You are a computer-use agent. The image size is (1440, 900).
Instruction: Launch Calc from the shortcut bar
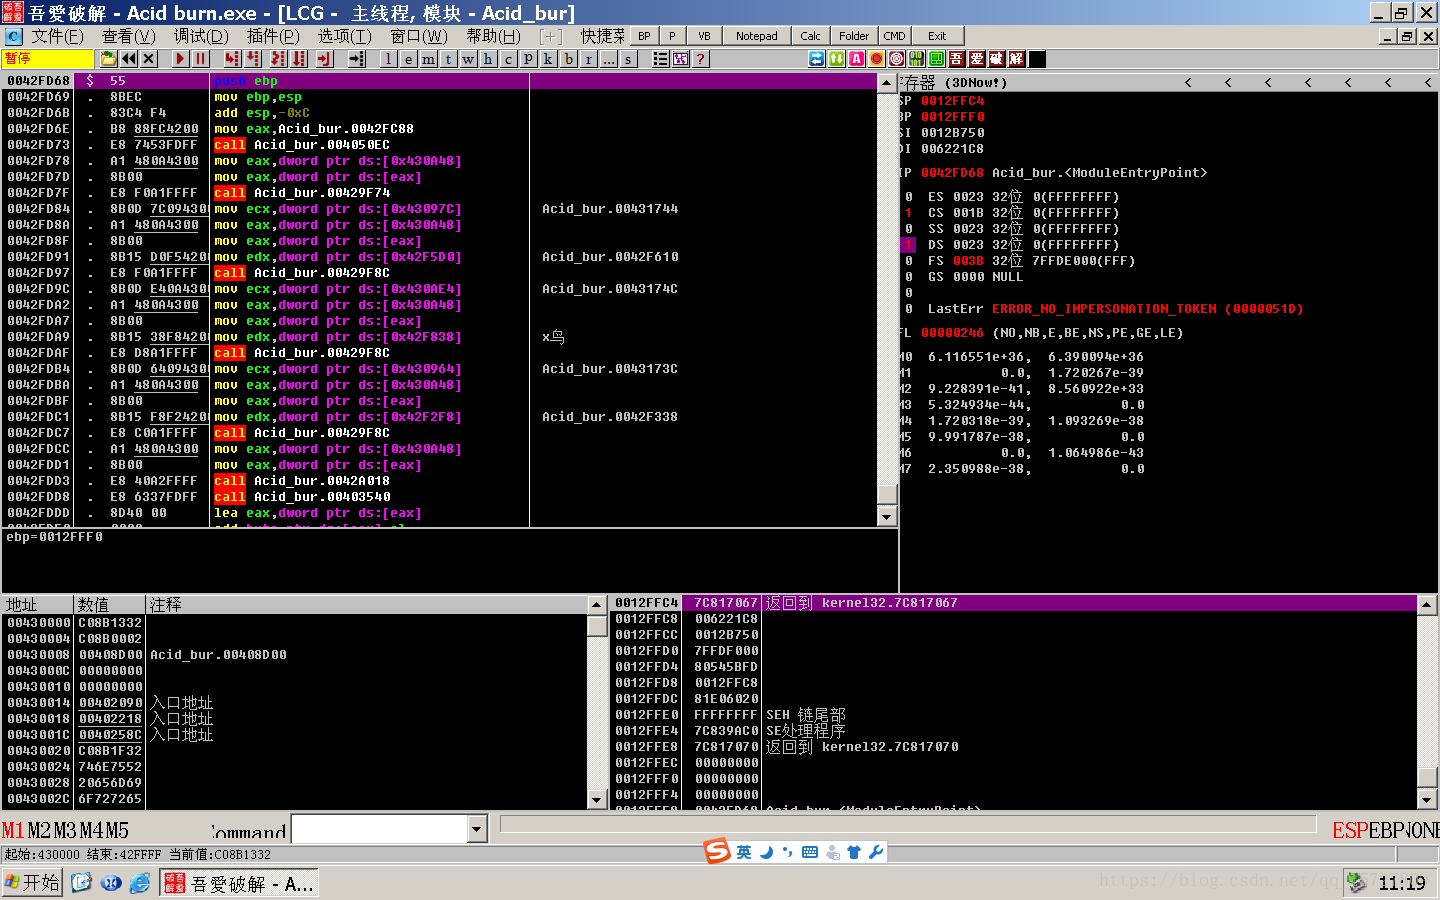[810, 36]
